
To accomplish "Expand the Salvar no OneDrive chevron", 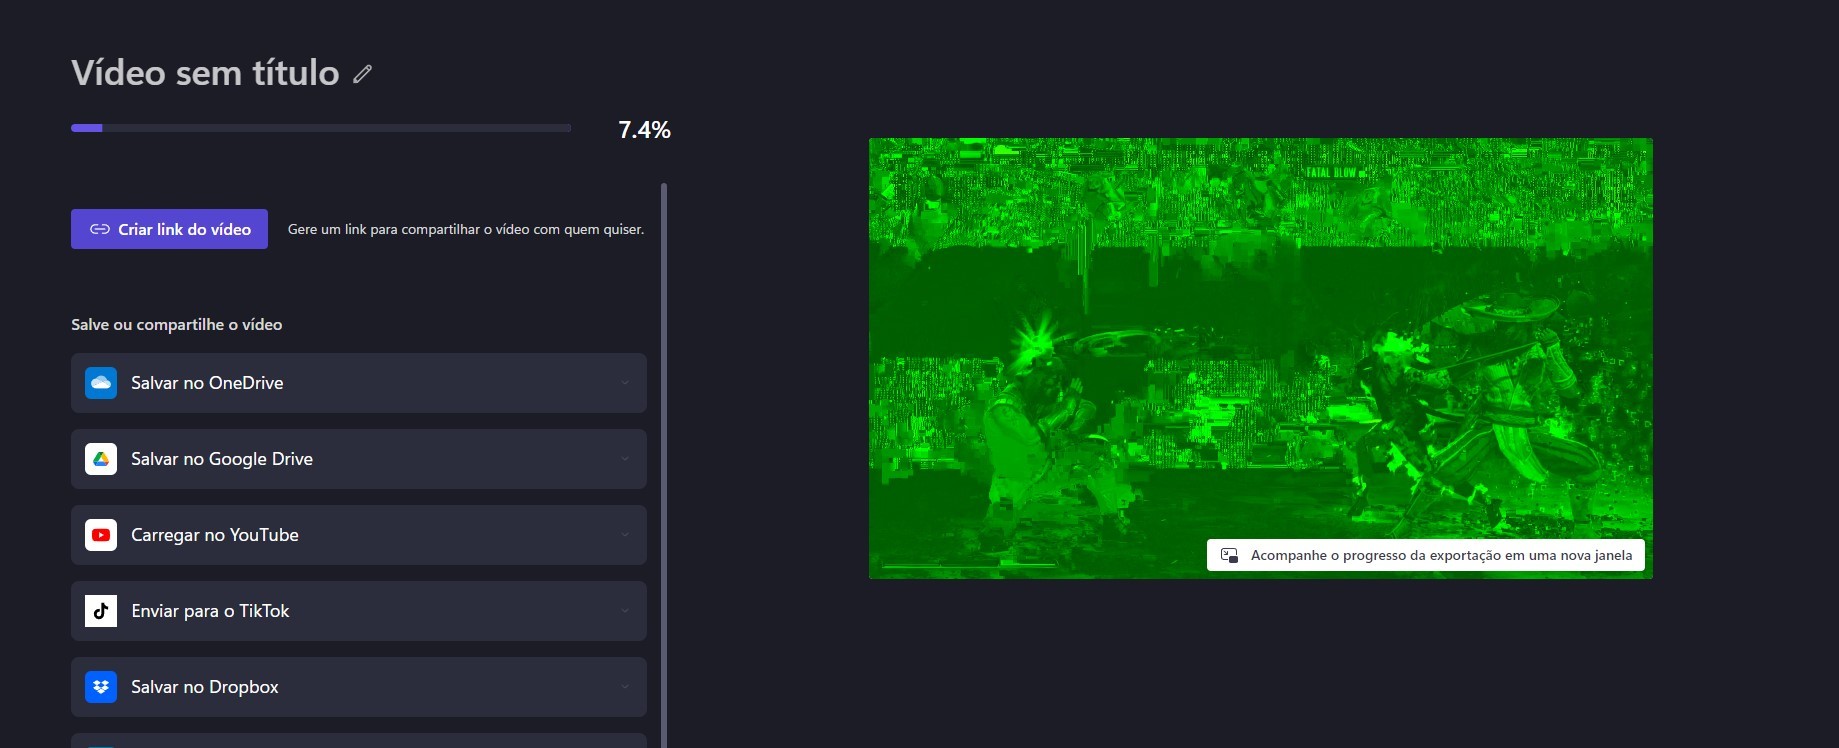I will [625, 383].
